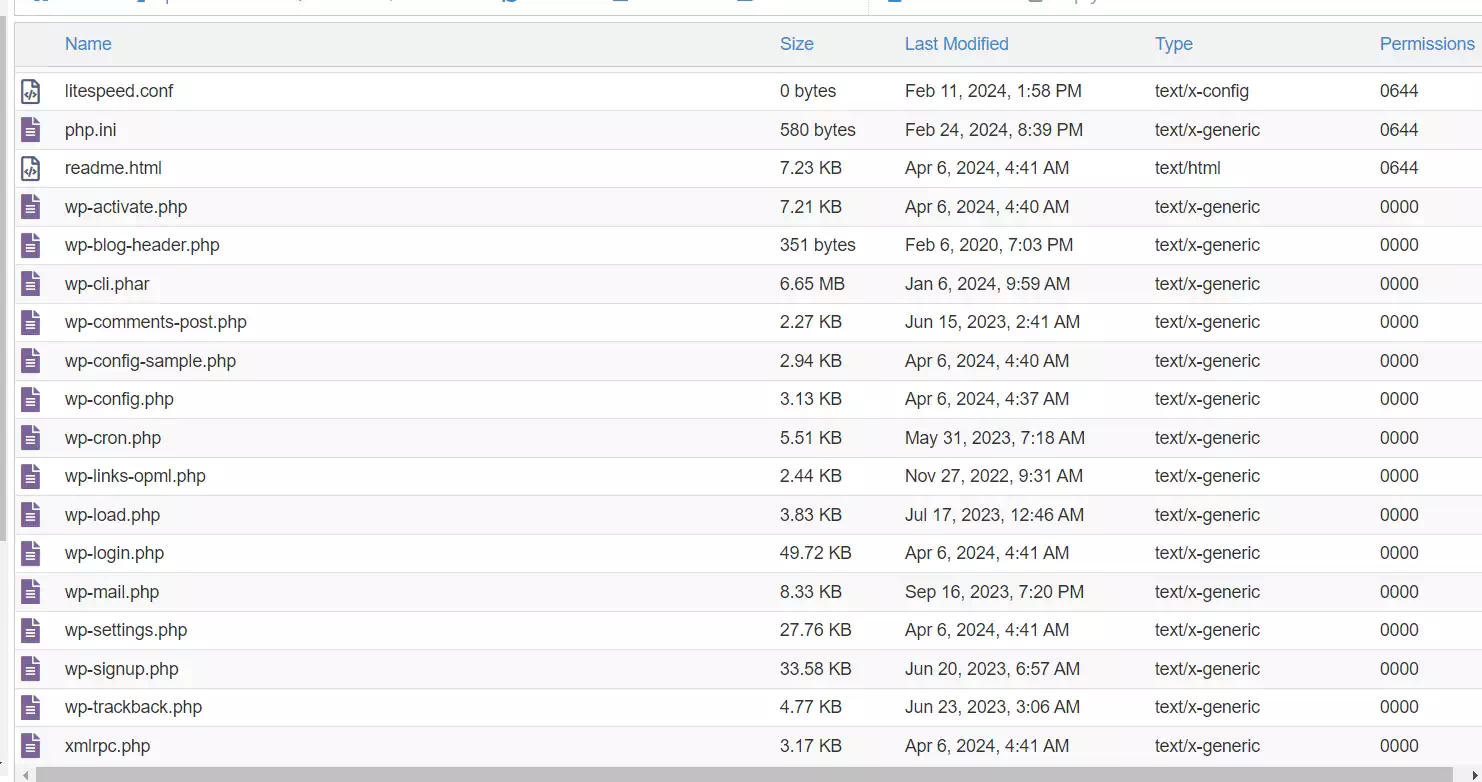Click the 49.72 KB size value
This screenshot has height=782, width=1482.
pyautogui.click(x=815, y=553)
